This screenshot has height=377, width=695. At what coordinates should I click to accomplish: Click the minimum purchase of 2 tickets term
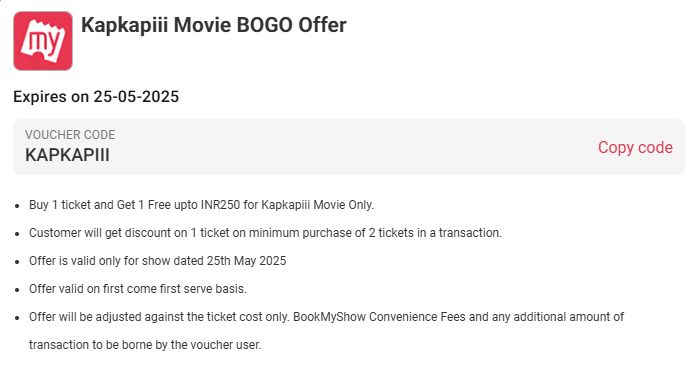tap(266, 233)
